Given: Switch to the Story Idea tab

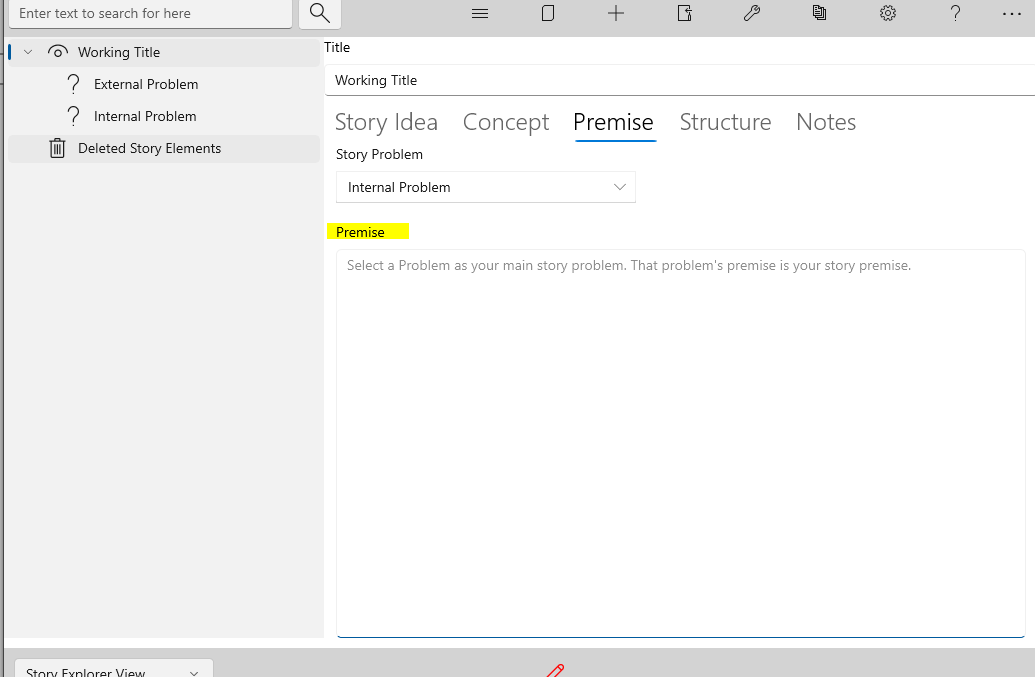Looking at the screenshot, I should [386, 121].
